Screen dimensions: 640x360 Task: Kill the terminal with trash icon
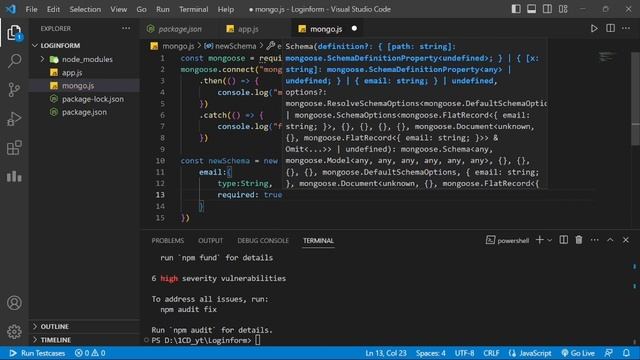(x=579, y=240)
